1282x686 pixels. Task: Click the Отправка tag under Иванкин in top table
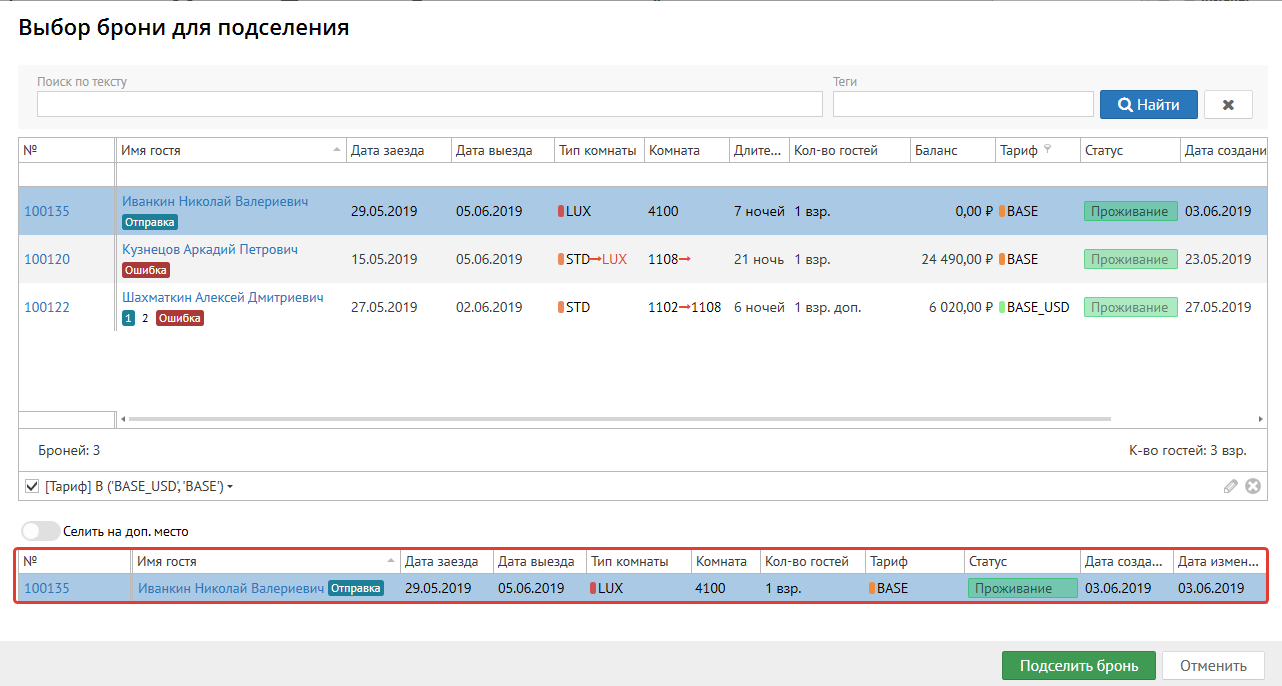150,222
